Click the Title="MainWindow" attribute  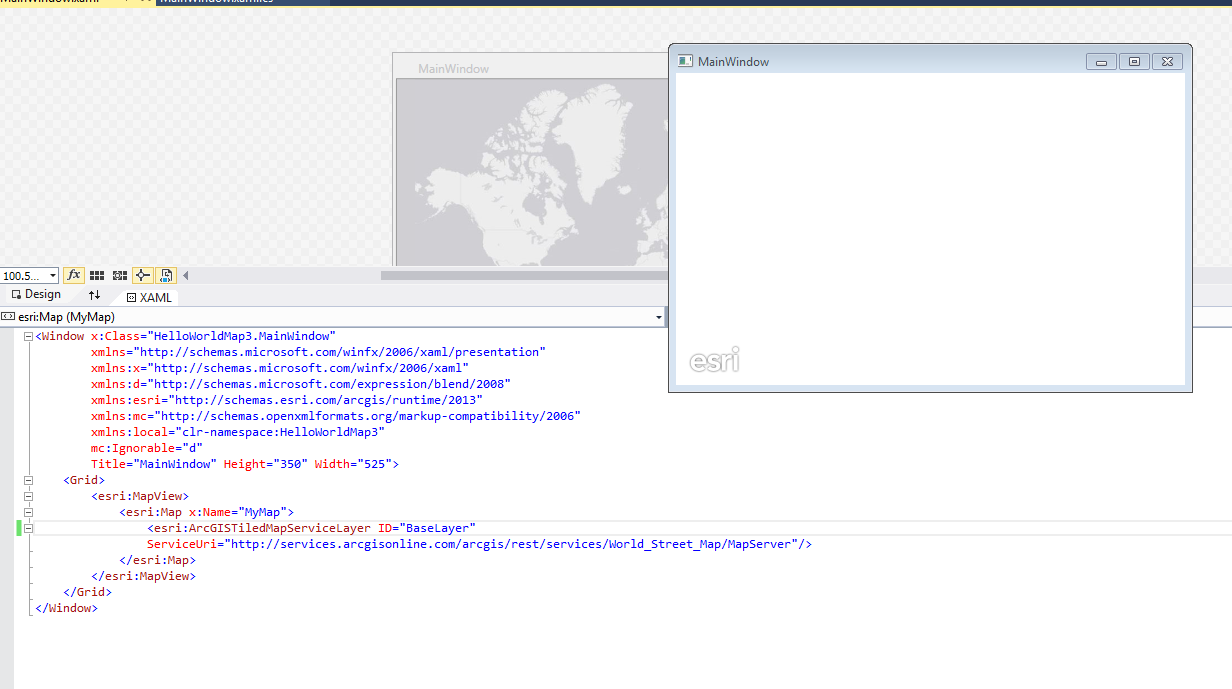153,464
